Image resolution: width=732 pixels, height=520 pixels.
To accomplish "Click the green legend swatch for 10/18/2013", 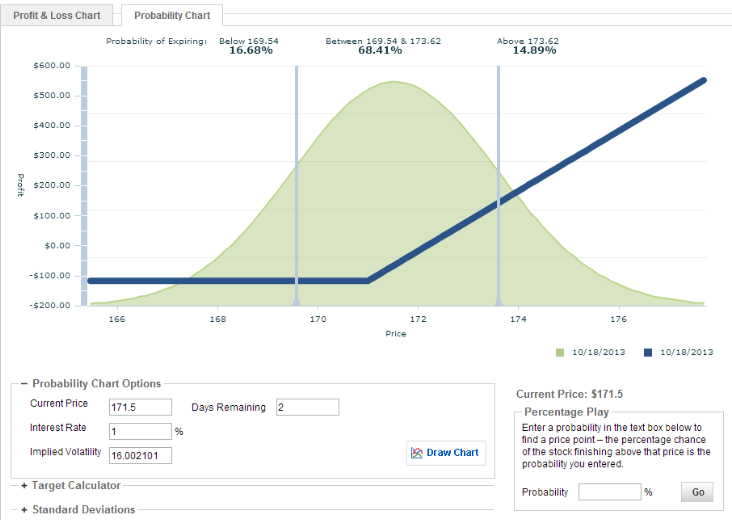I will 559,352.
